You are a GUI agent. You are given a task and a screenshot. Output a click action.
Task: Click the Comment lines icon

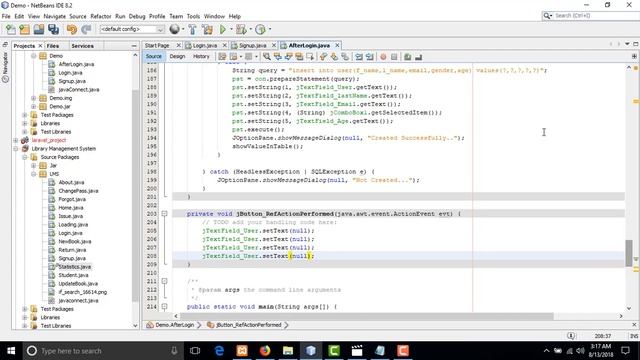(407, 57)
